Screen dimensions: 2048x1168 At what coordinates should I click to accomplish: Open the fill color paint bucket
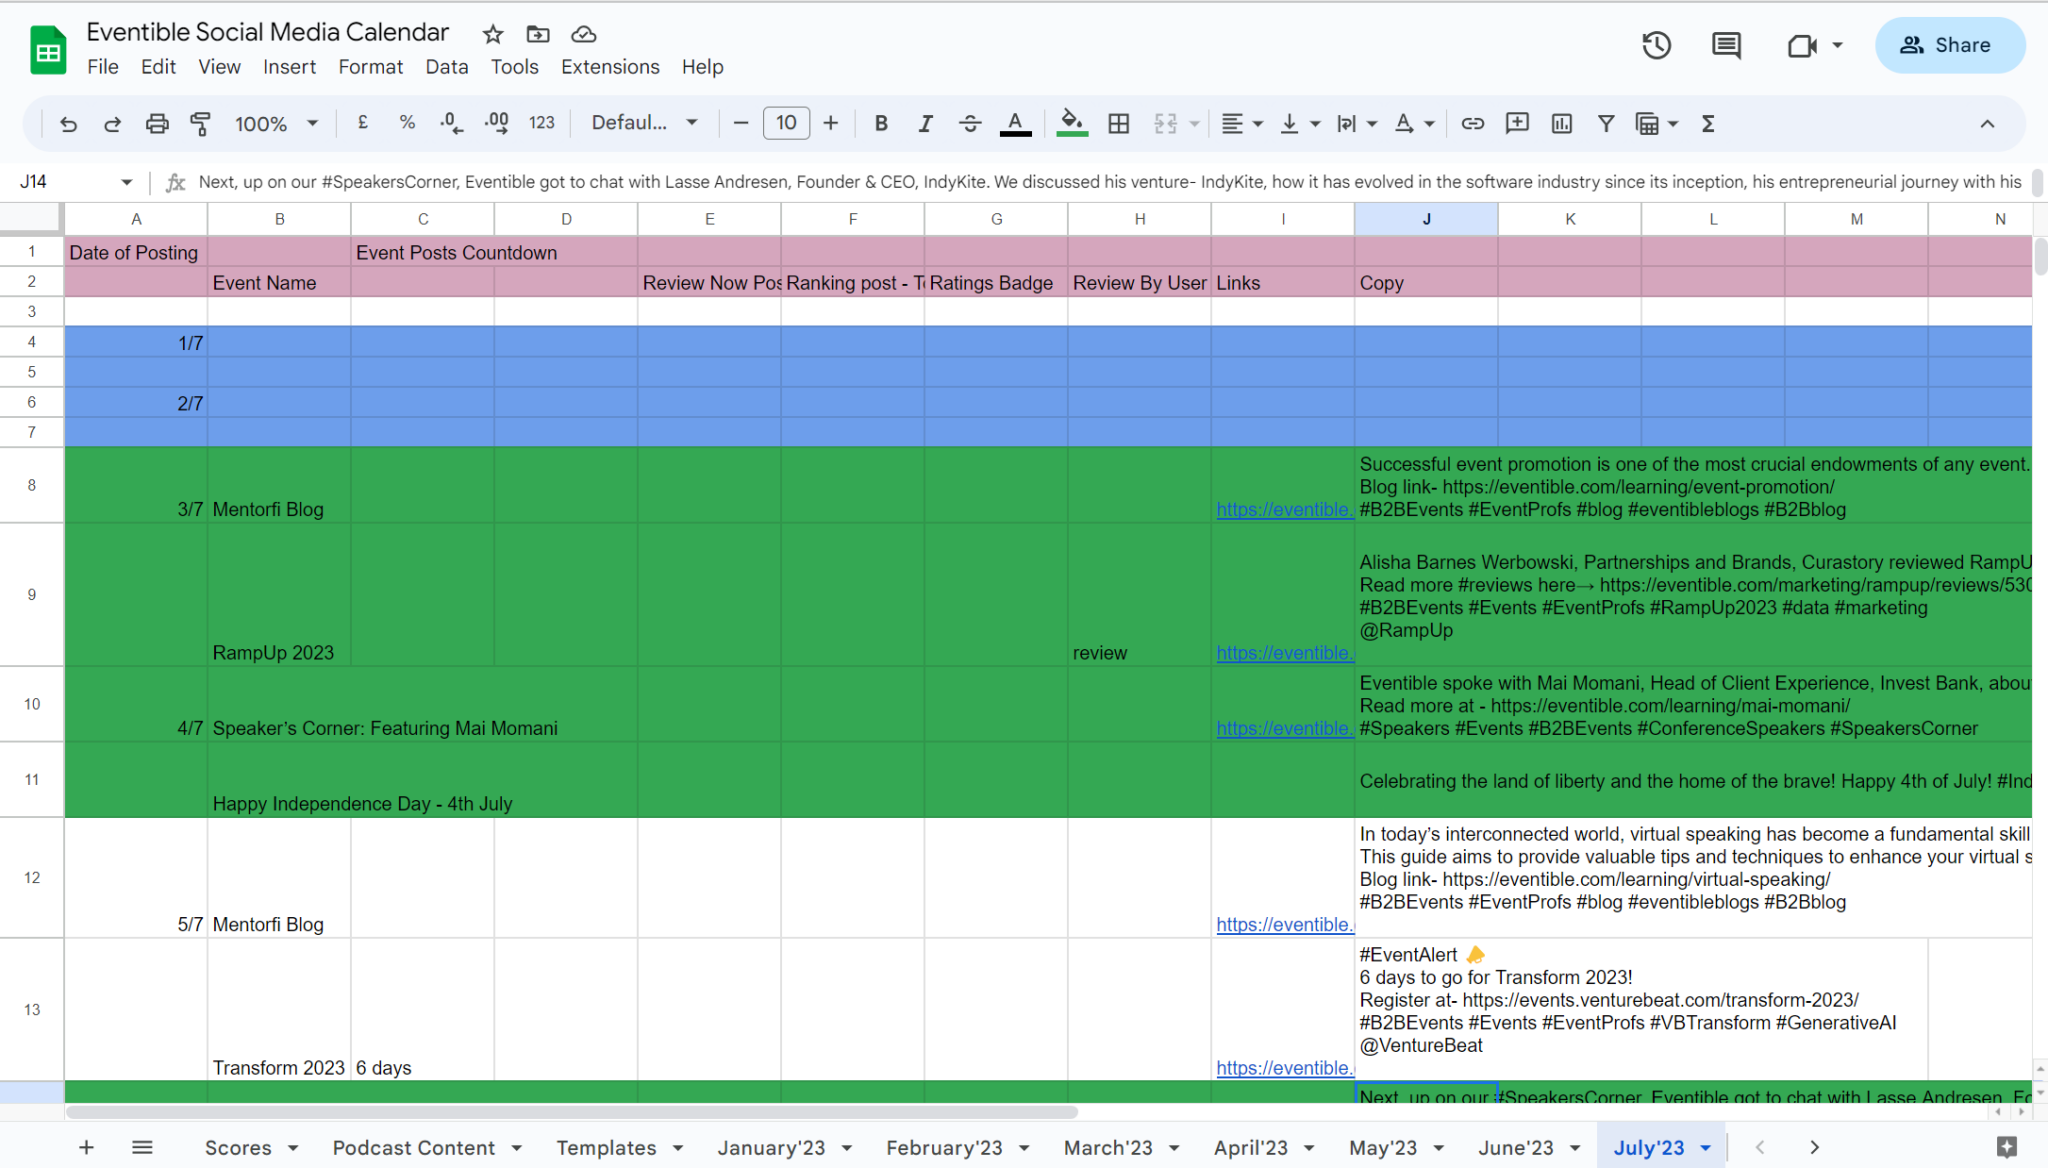pos(1071,123)
